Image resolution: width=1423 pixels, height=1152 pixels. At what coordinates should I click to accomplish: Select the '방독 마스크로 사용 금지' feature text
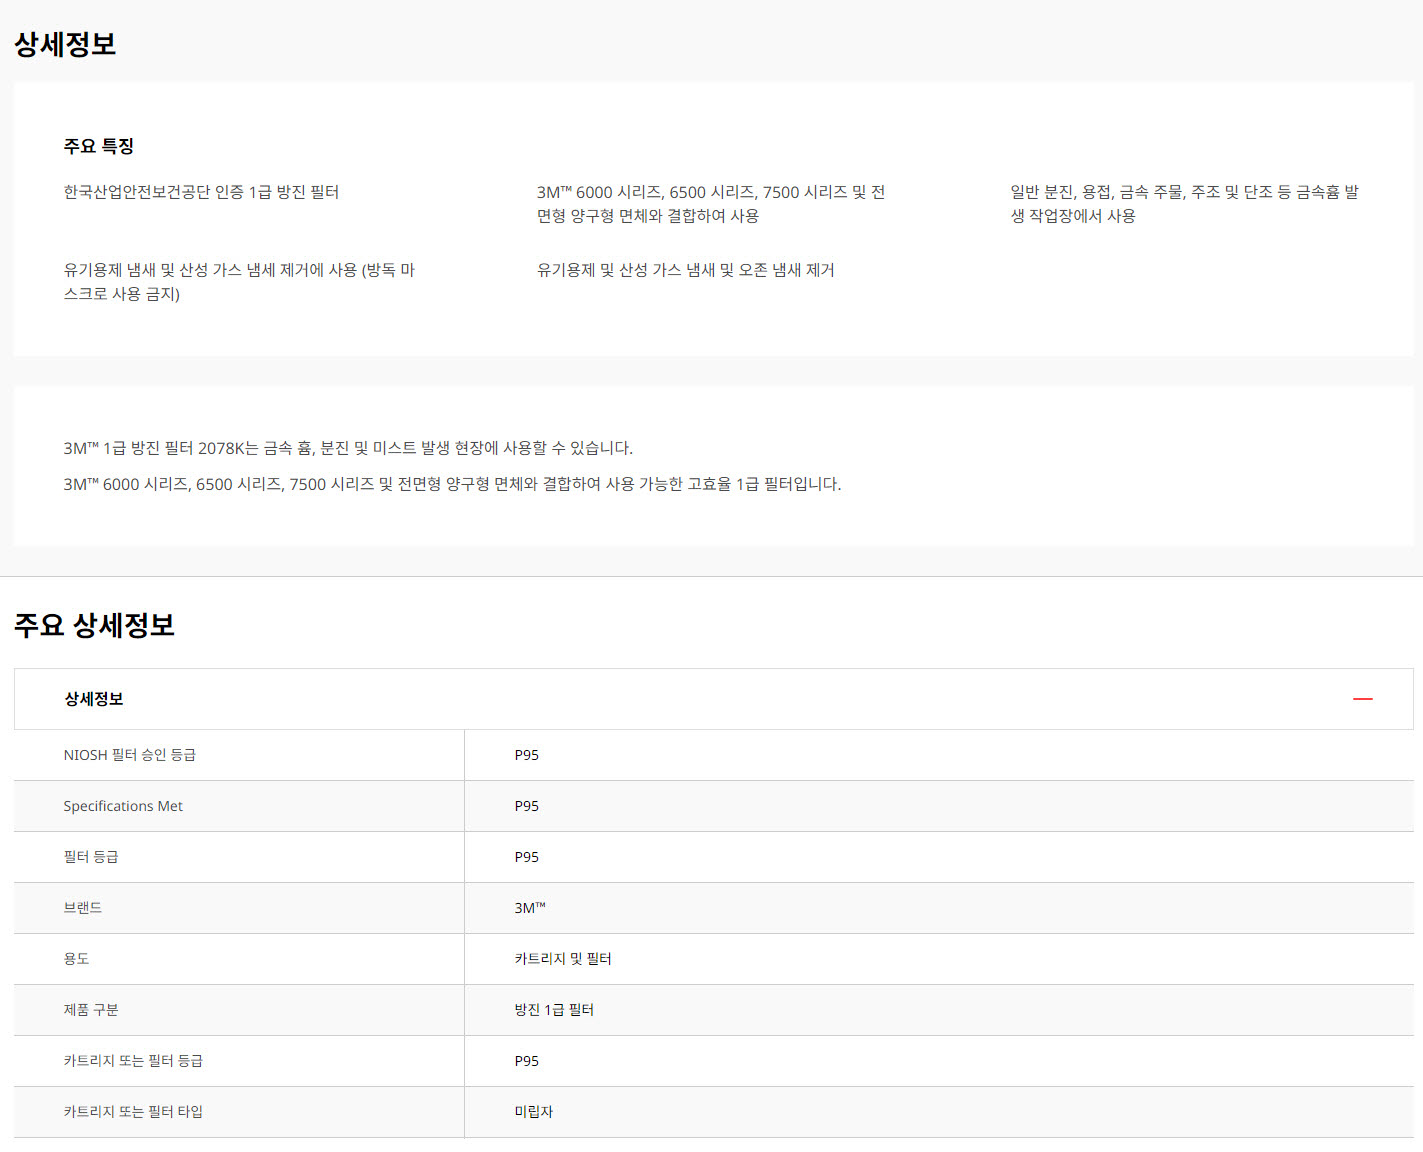pos(239,282)
